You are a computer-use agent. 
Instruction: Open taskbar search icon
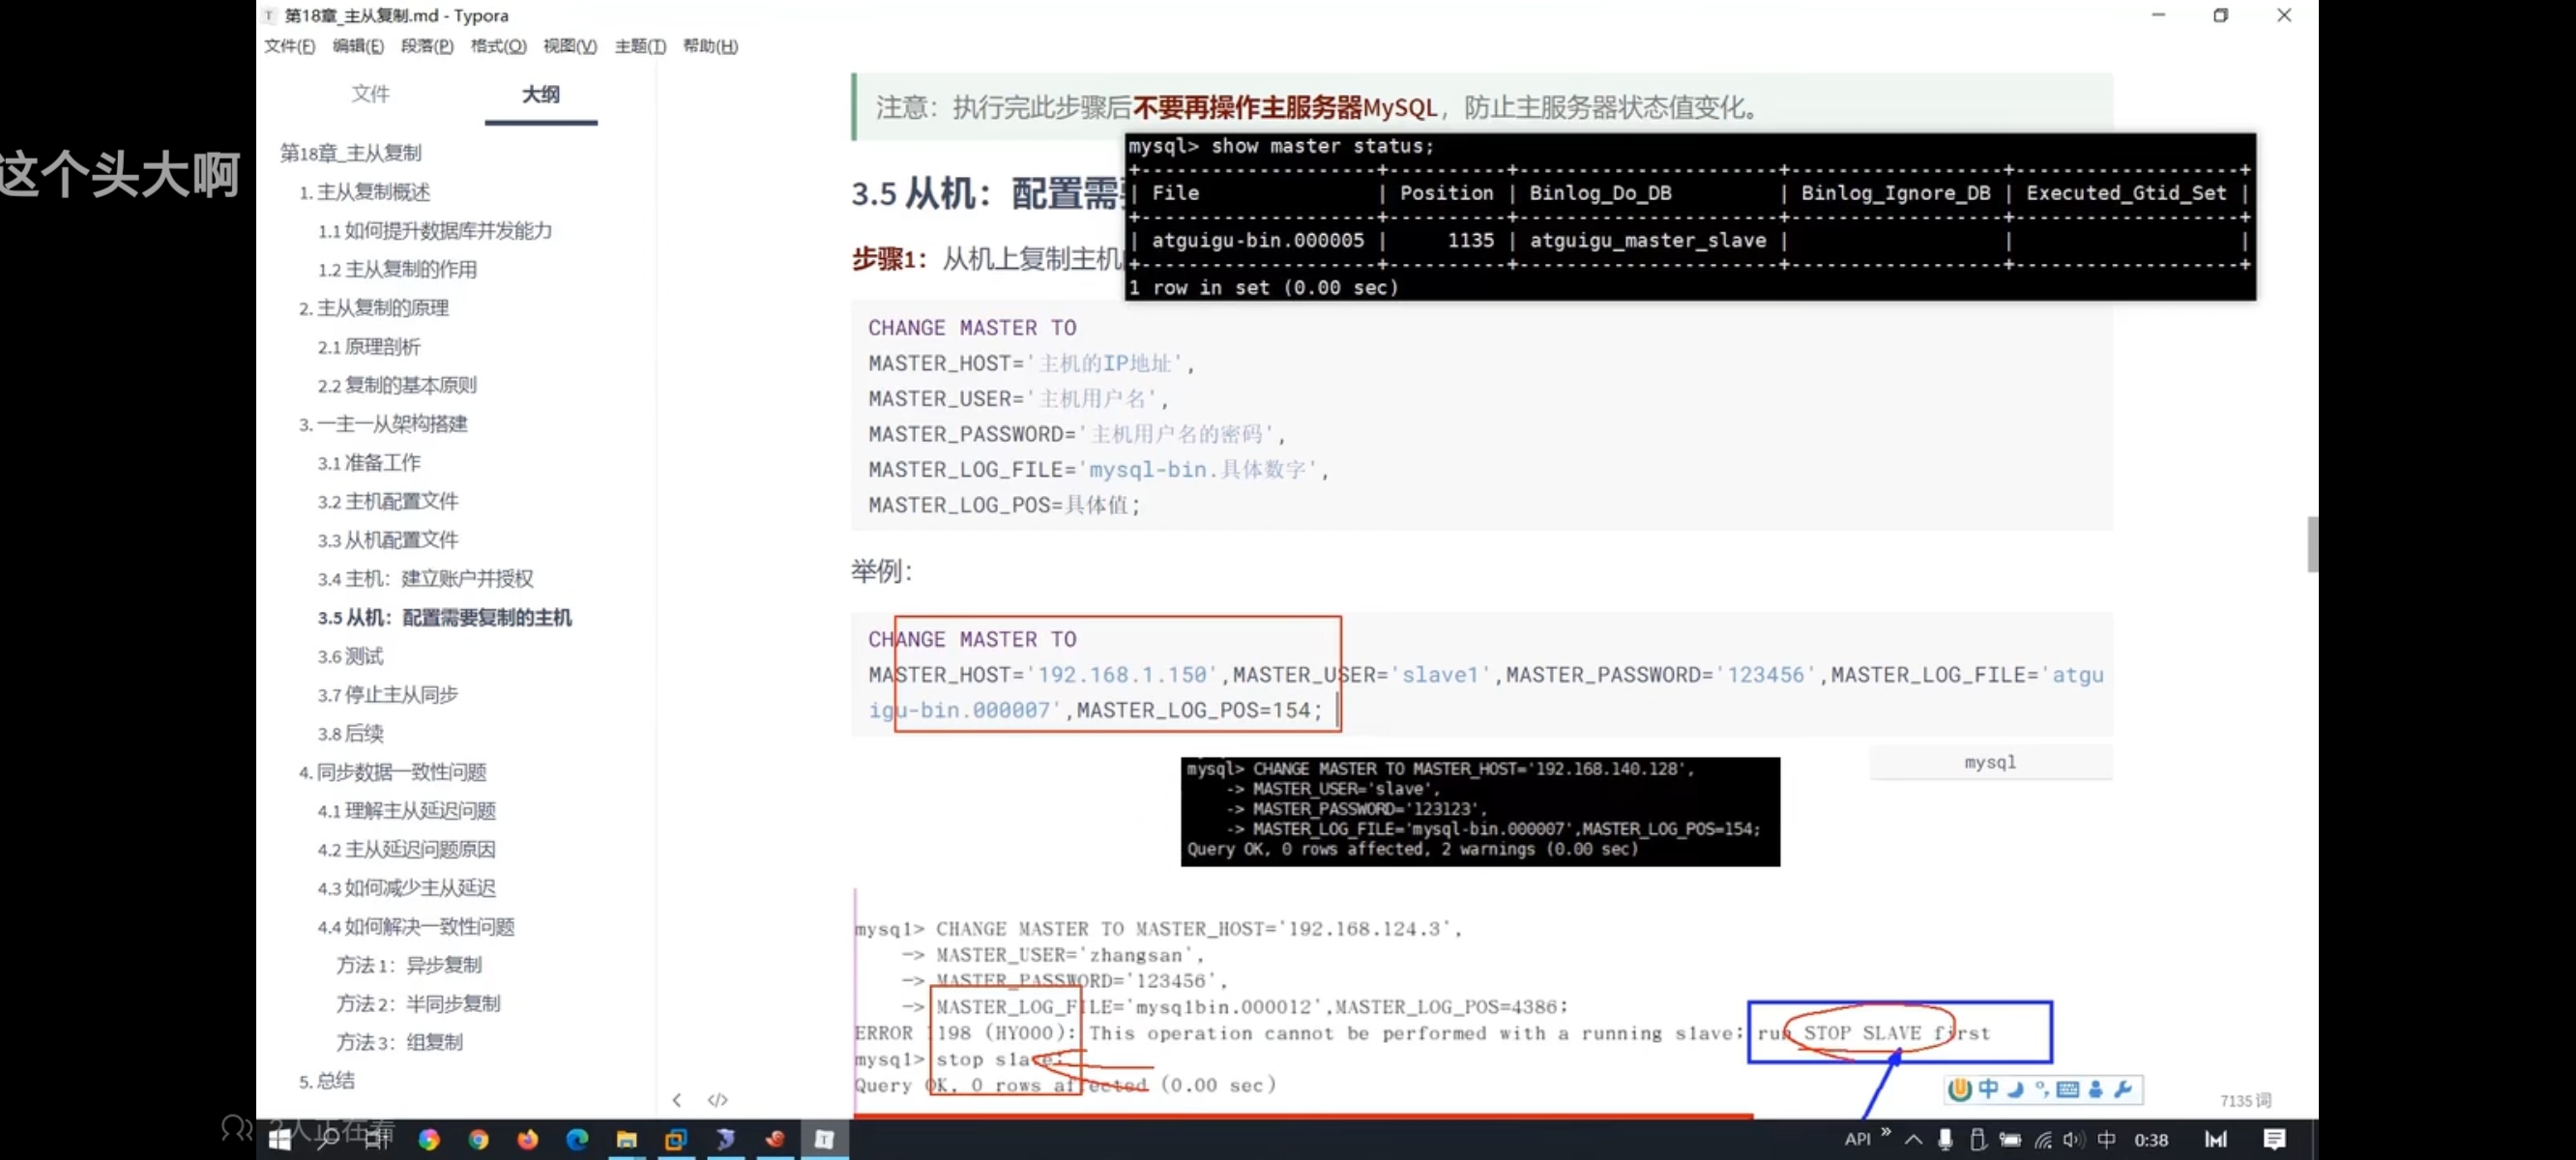tap(327, 1139)
